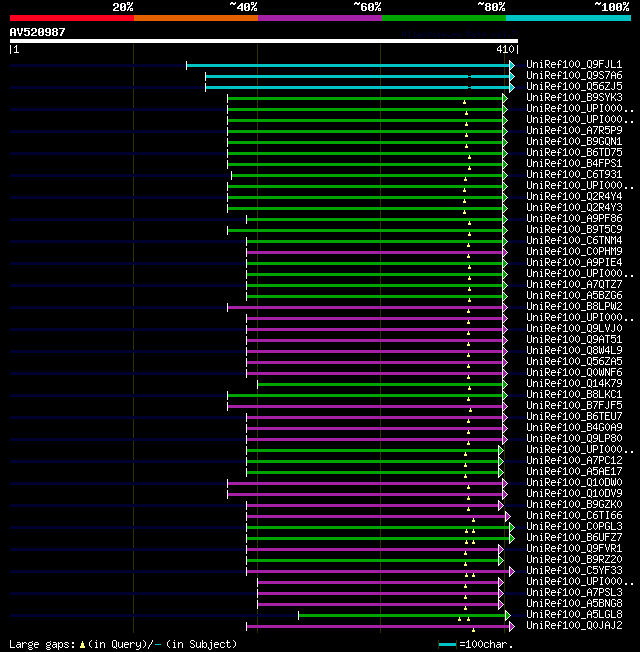Open the UniRef100_B9SYK3 hit label
The image size is (640, 652).
pyautogui.click(x=574, y=97)
